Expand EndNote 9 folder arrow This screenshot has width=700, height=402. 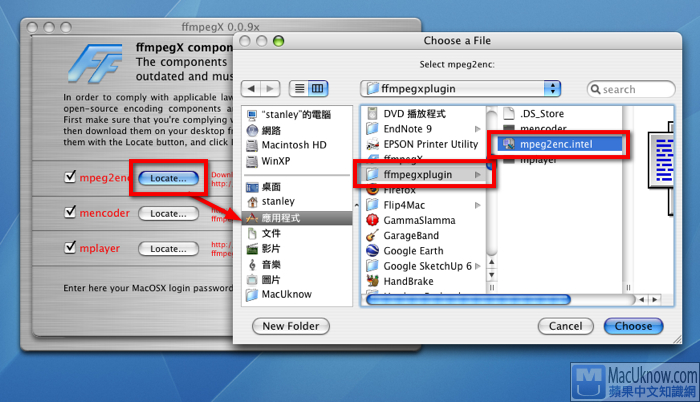(x=478, y=129)
